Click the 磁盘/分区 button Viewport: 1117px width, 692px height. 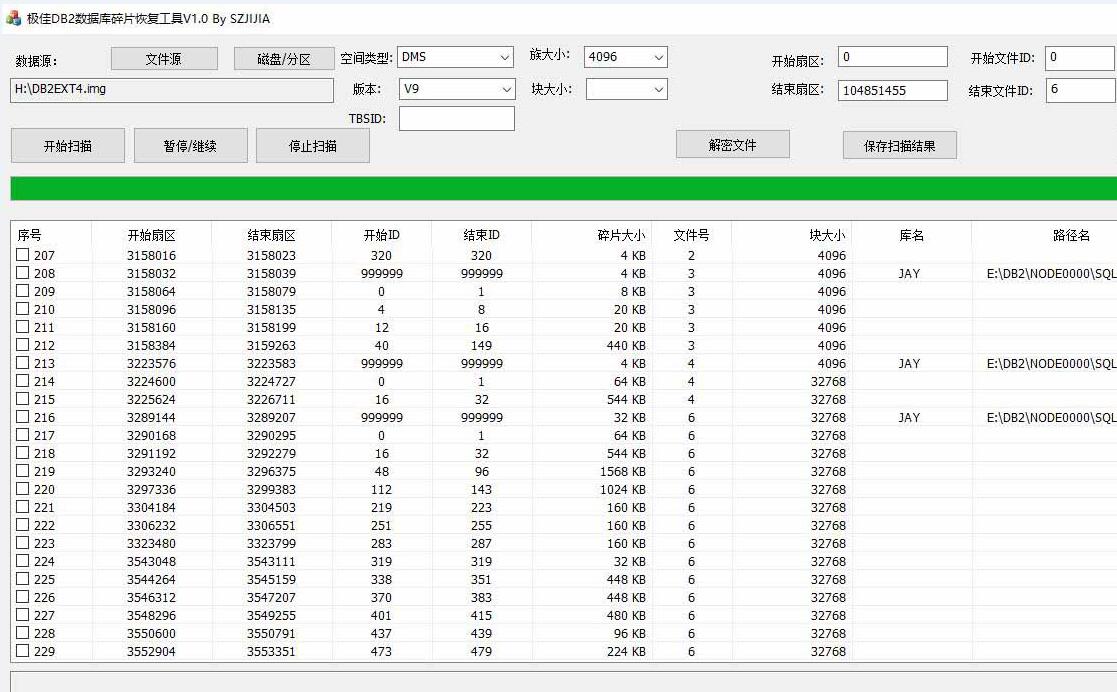pyautogui.click(x=284, y=59)
